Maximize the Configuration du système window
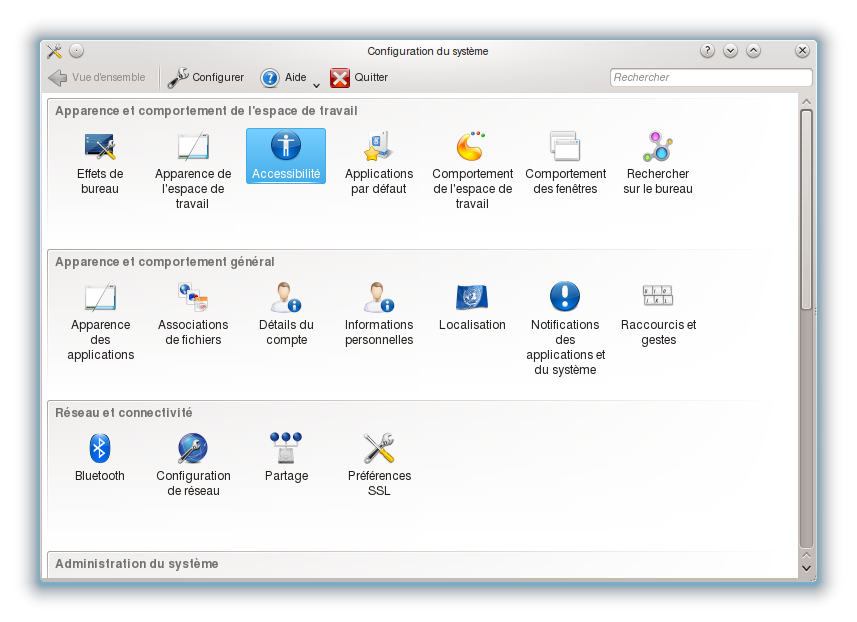Screen dimensions: 857x622 click(753, 51)
